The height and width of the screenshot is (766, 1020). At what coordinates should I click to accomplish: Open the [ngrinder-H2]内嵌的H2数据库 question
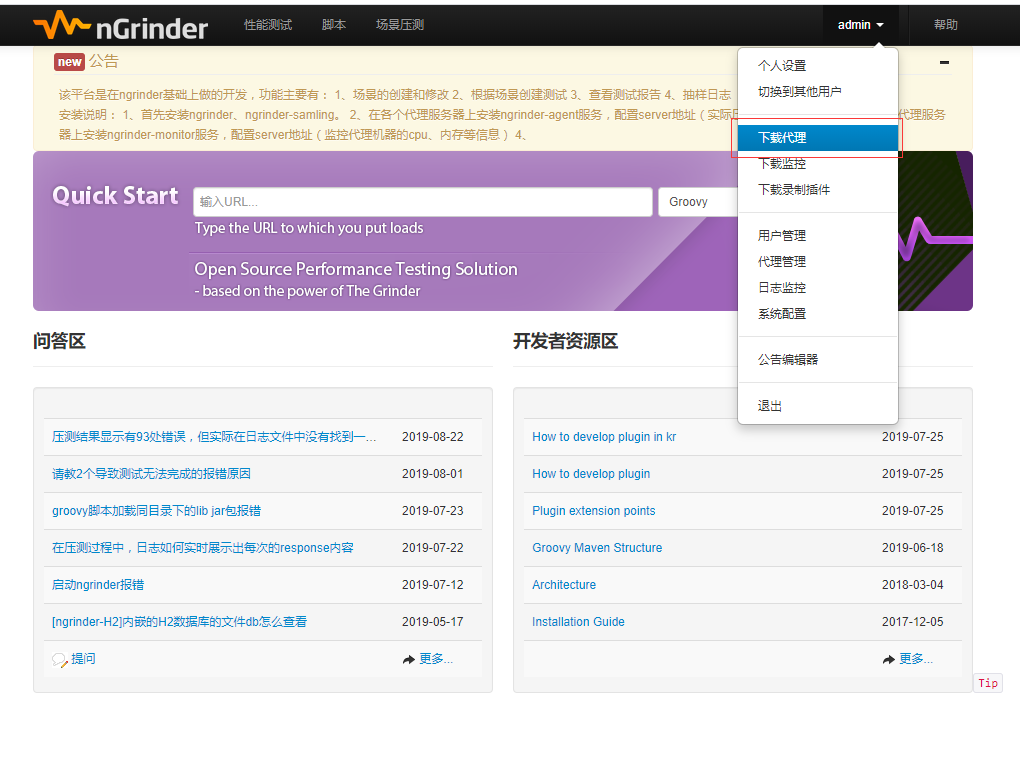179,622
